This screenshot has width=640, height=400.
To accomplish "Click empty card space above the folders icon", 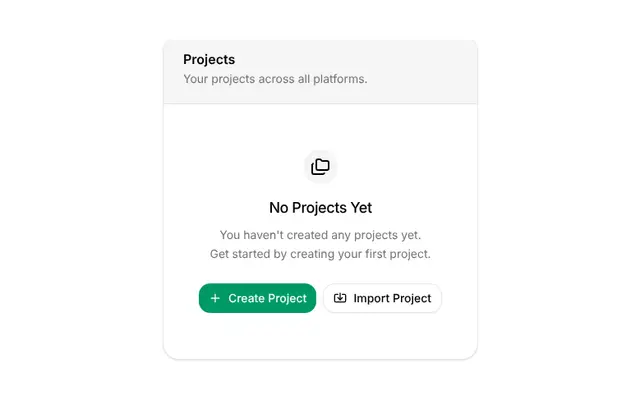I will [320, 127].
